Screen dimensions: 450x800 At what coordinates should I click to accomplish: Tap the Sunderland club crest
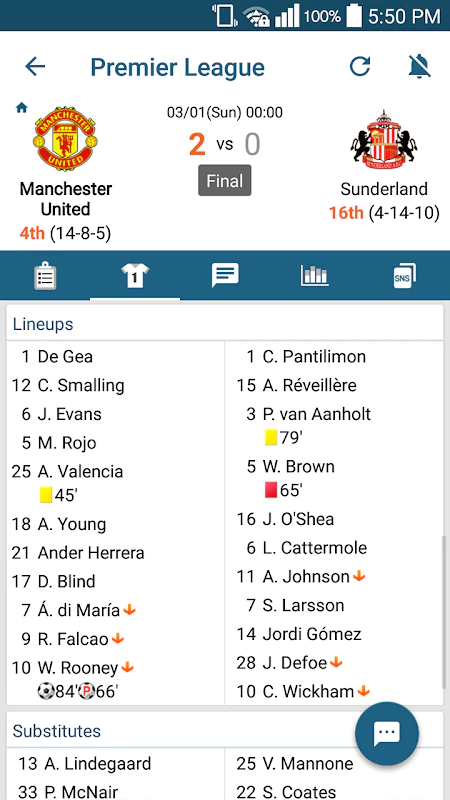[x=384, y=140]
